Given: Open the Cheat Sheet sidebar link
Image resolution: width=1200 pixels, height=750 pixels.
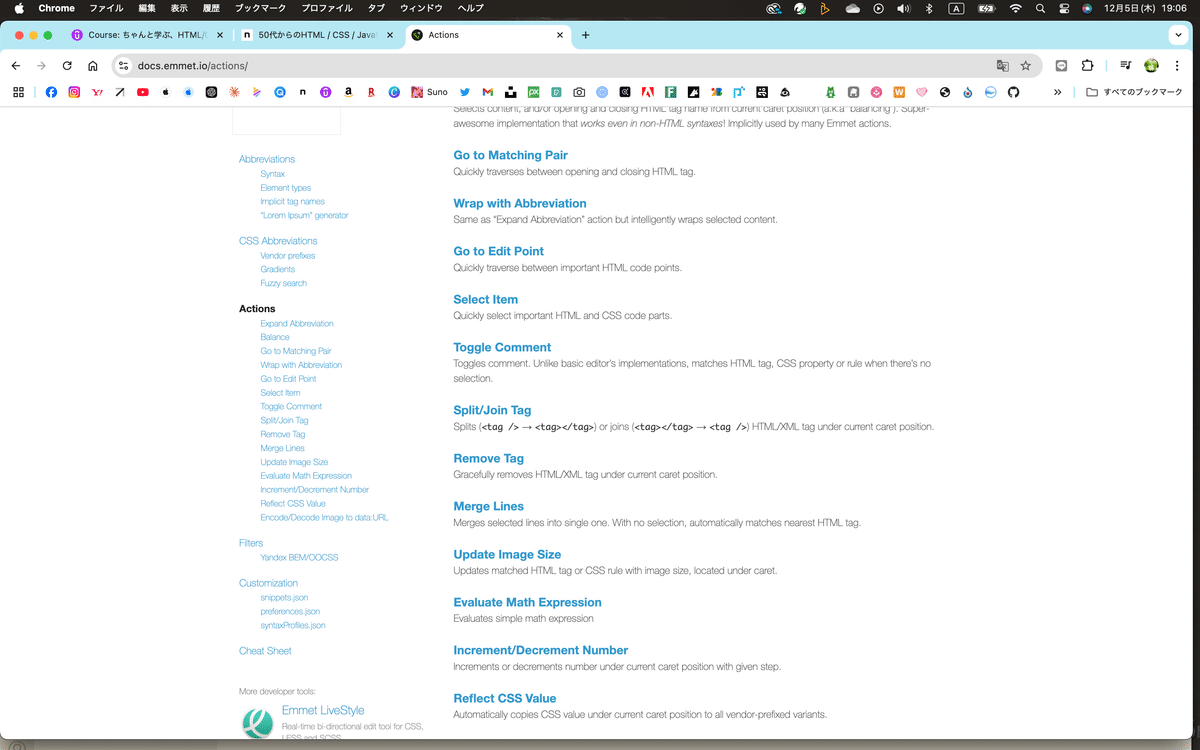Looking at the screenshot, I should point(265,651).
